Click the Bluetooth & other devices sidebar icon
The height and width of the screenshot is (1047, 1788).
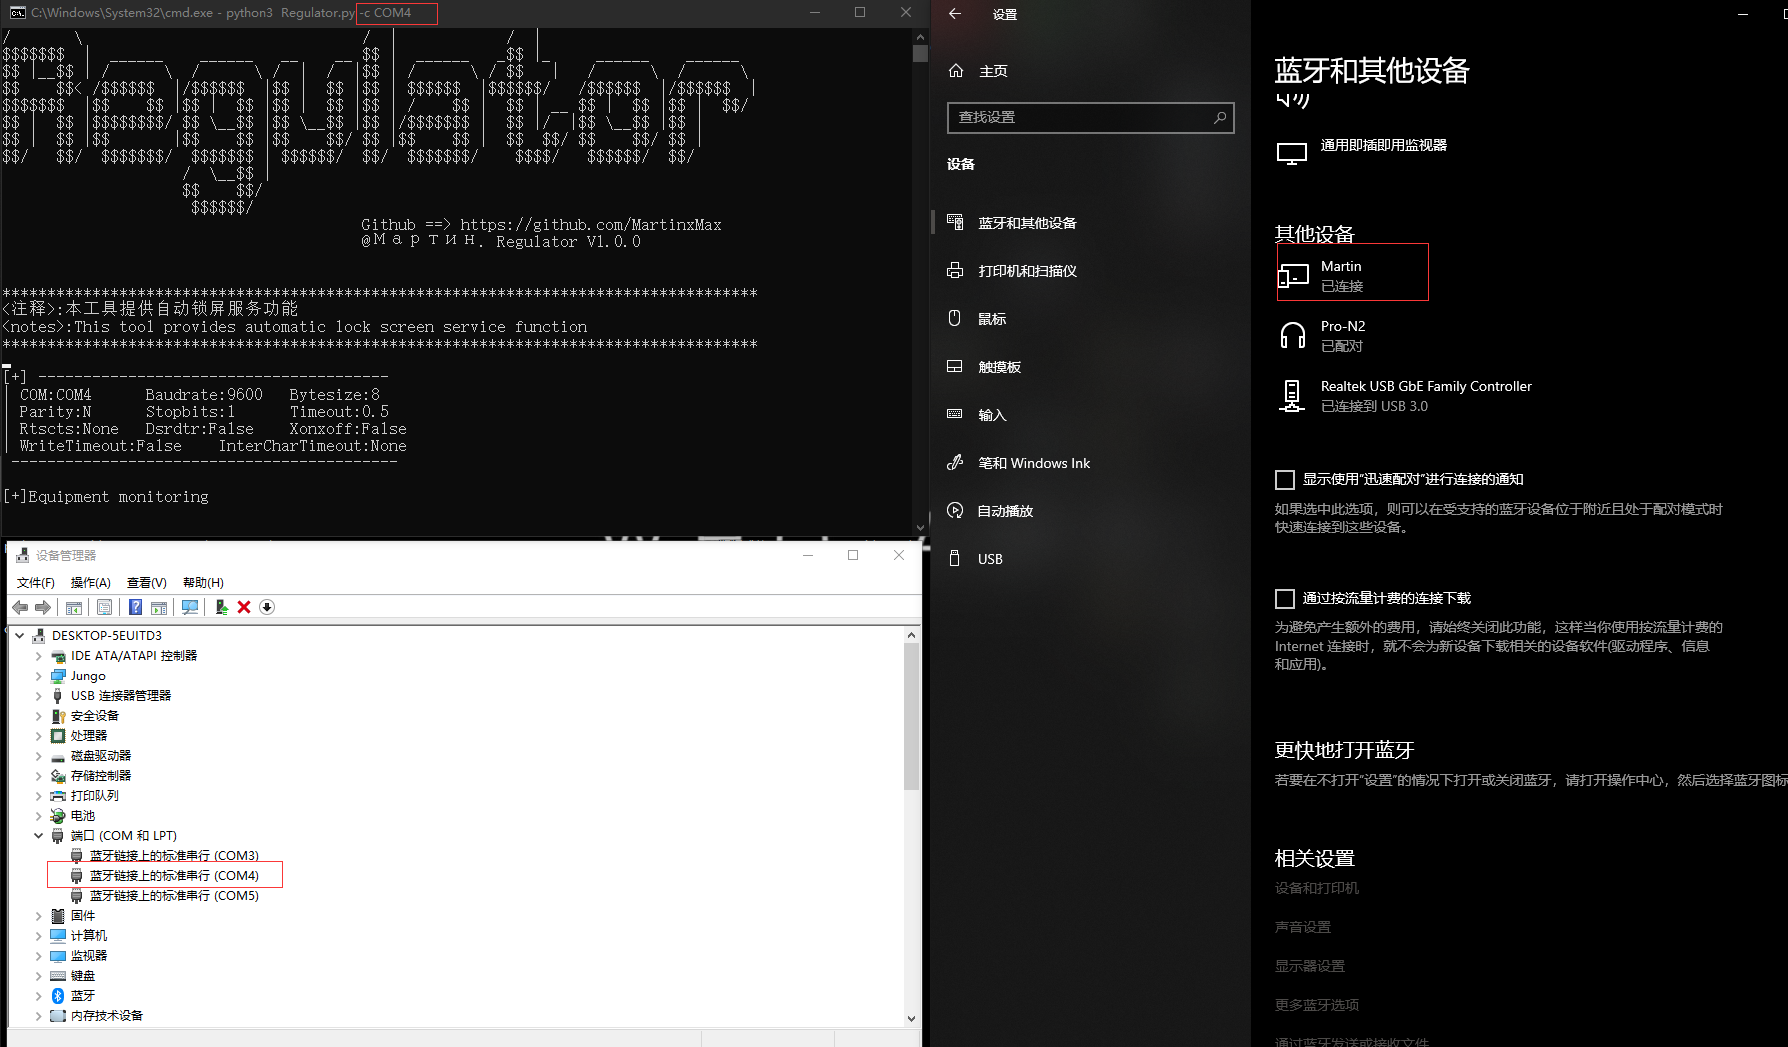(955, 222)
